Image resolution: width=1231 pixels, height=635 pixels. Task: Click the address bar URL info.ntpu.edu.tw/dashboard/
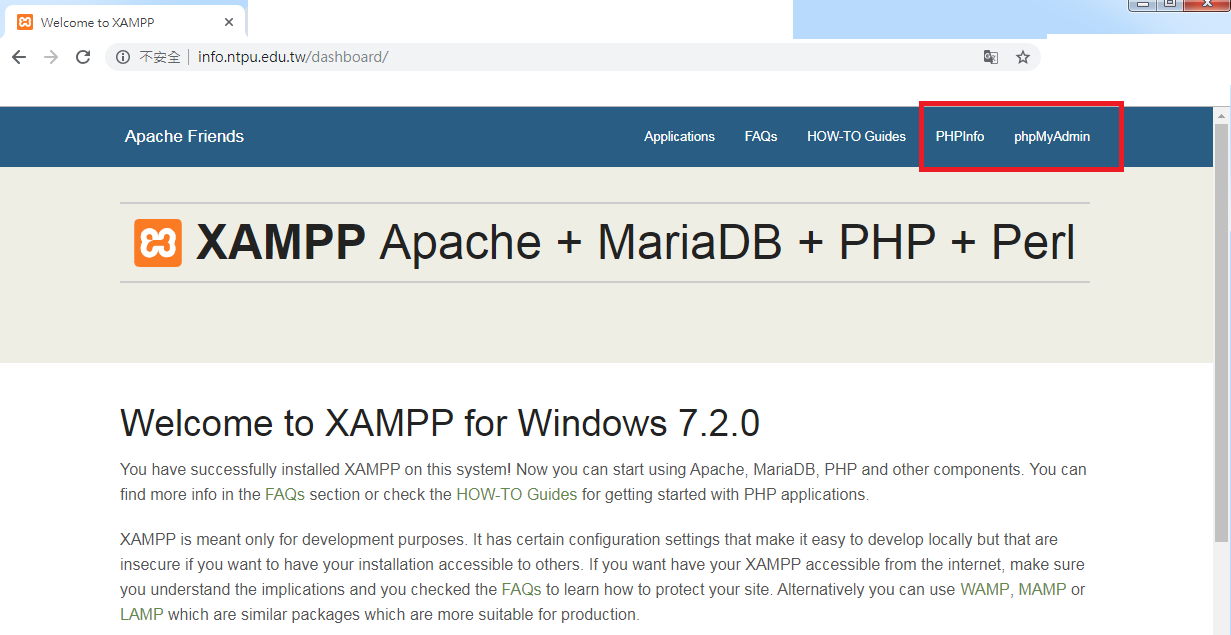293,57
